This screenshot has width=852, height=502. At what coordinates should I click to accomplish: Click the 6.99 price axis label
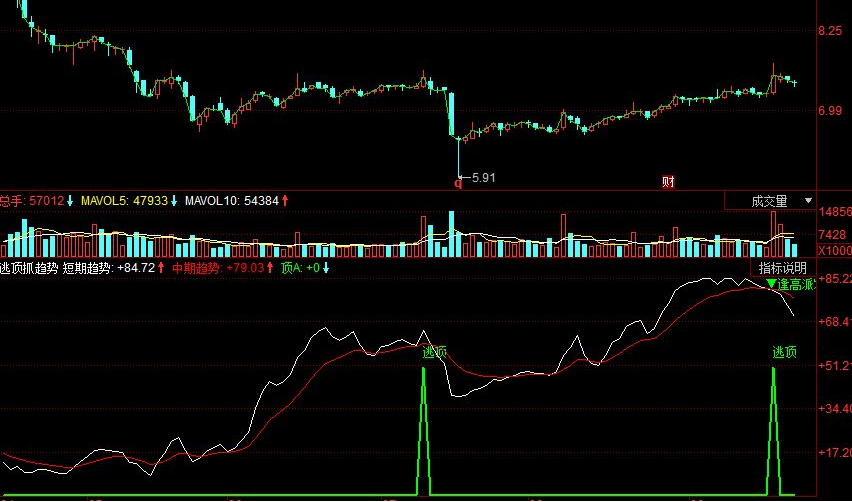[831, 110]
